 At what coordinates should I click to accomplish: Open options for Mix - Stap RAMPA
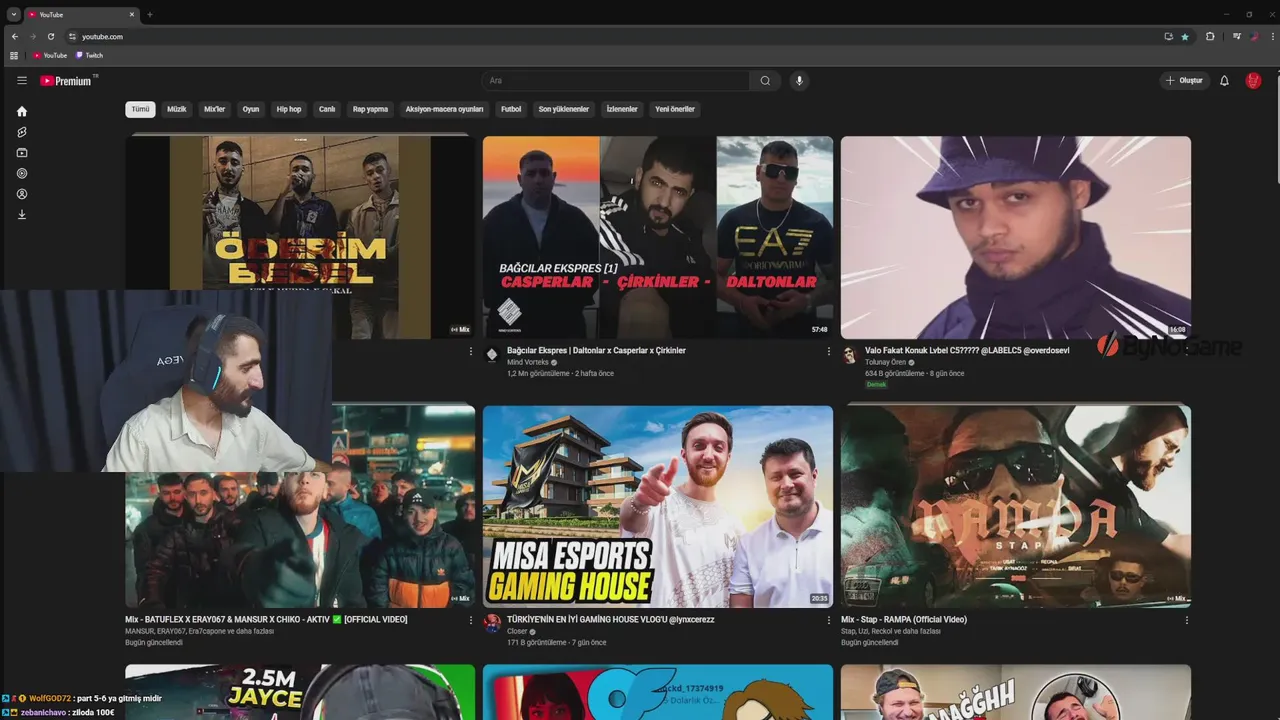coord(1186,620)
